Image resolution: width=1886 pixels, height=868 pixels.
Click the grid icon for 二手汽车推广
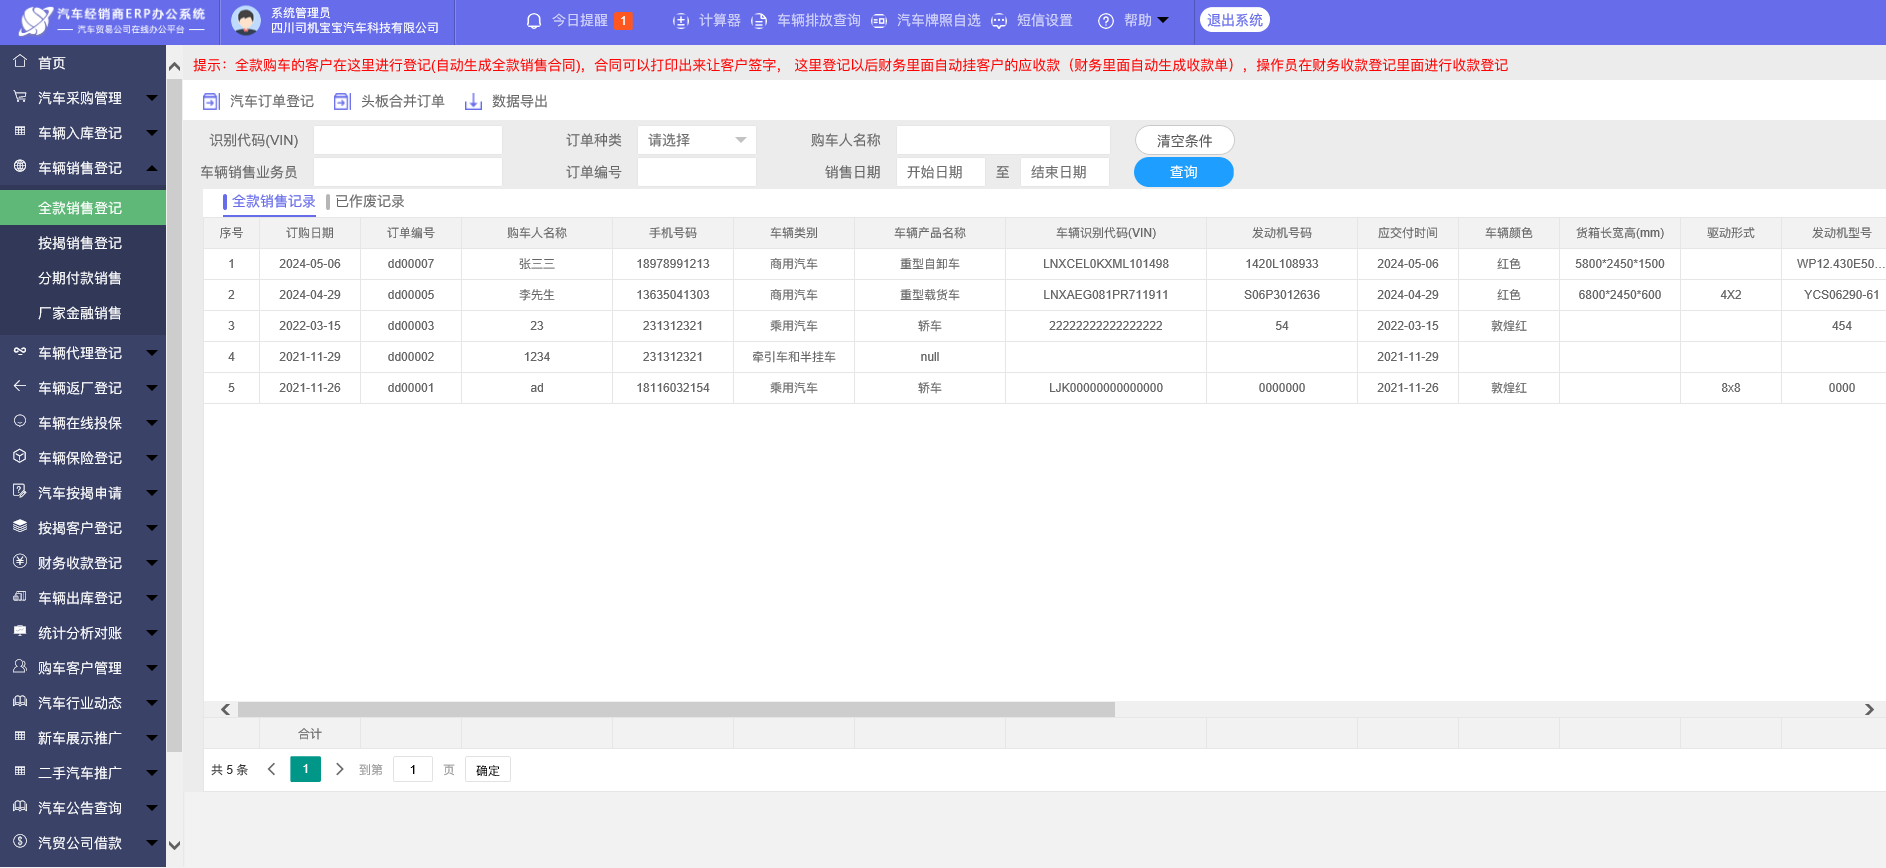(20, 772)
